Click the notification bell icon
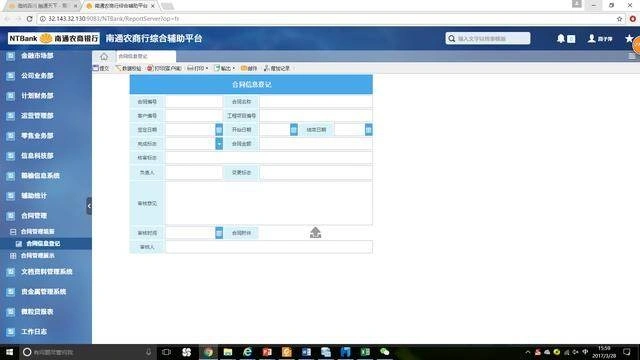The image size is (640, 360). tap(561, 38)
